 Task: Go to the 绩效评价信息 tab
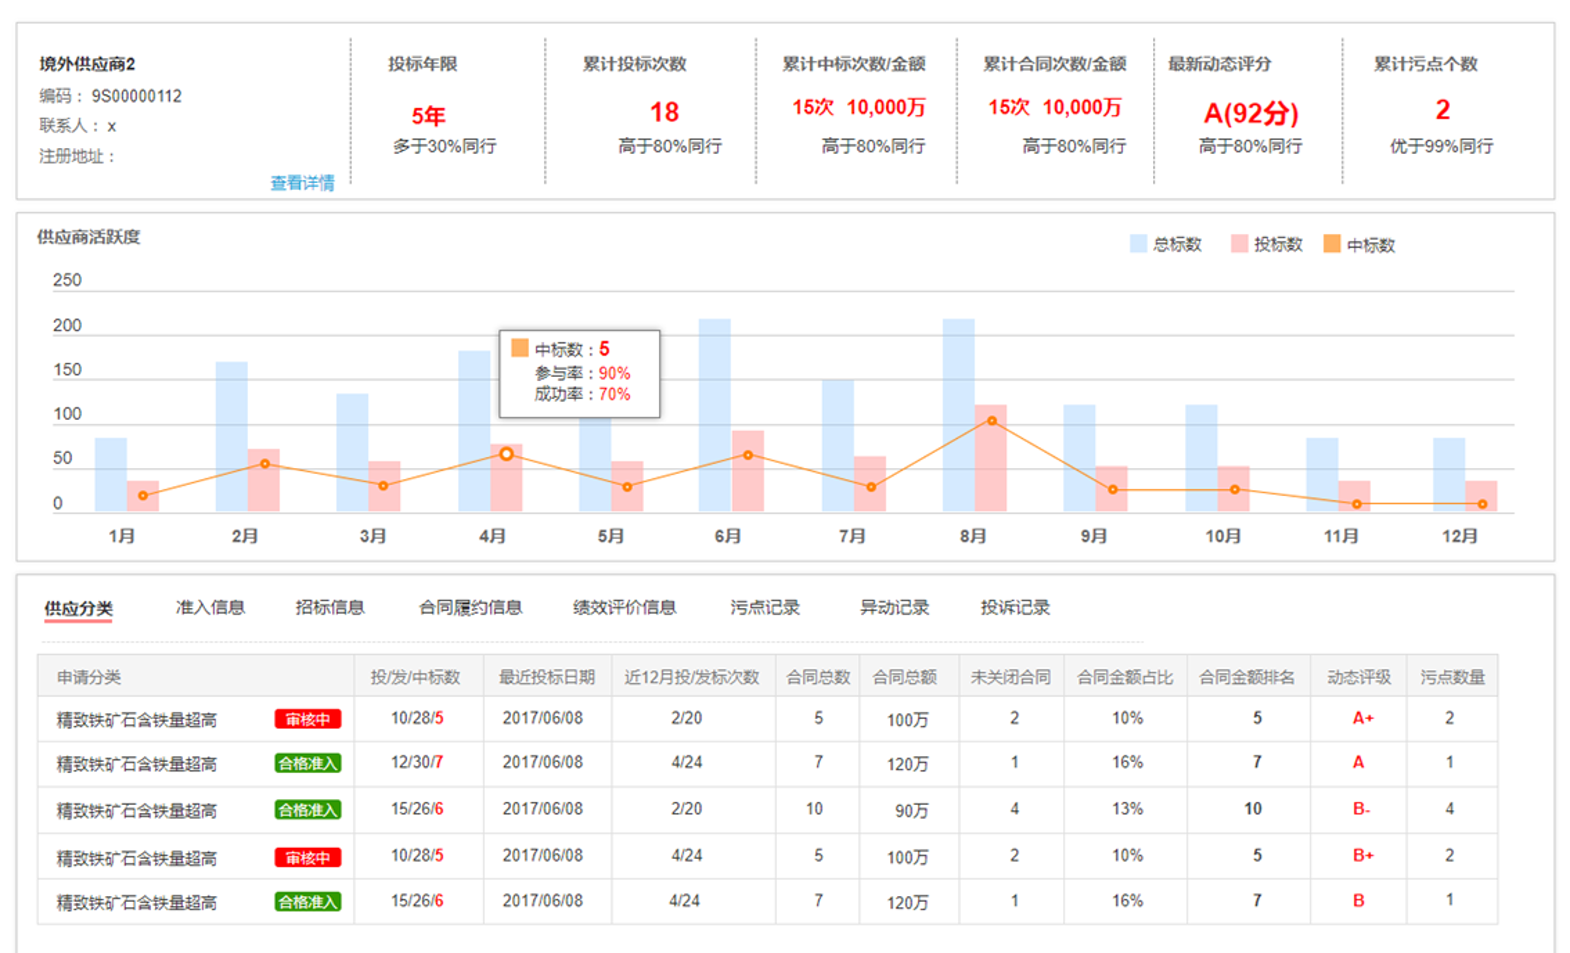point(624,607)
